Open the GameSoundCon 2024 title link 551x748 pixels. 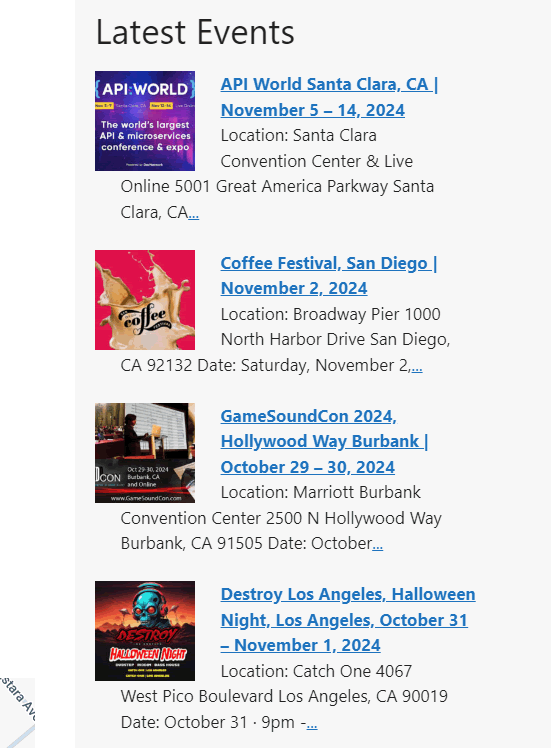324,441
